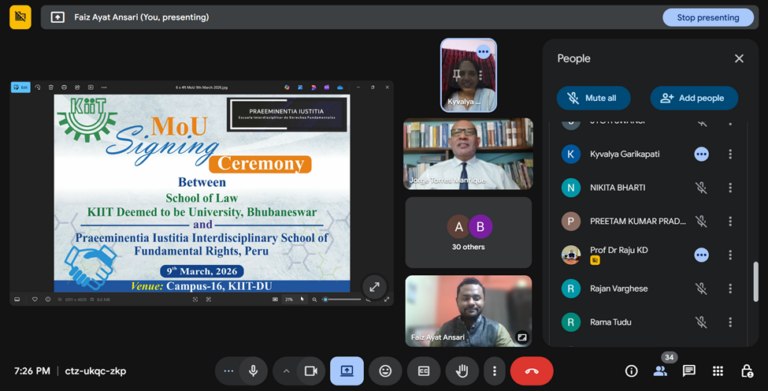Click Edit in the shared Photos window
The image size is (768, 391).
click(x=21, y=87)
